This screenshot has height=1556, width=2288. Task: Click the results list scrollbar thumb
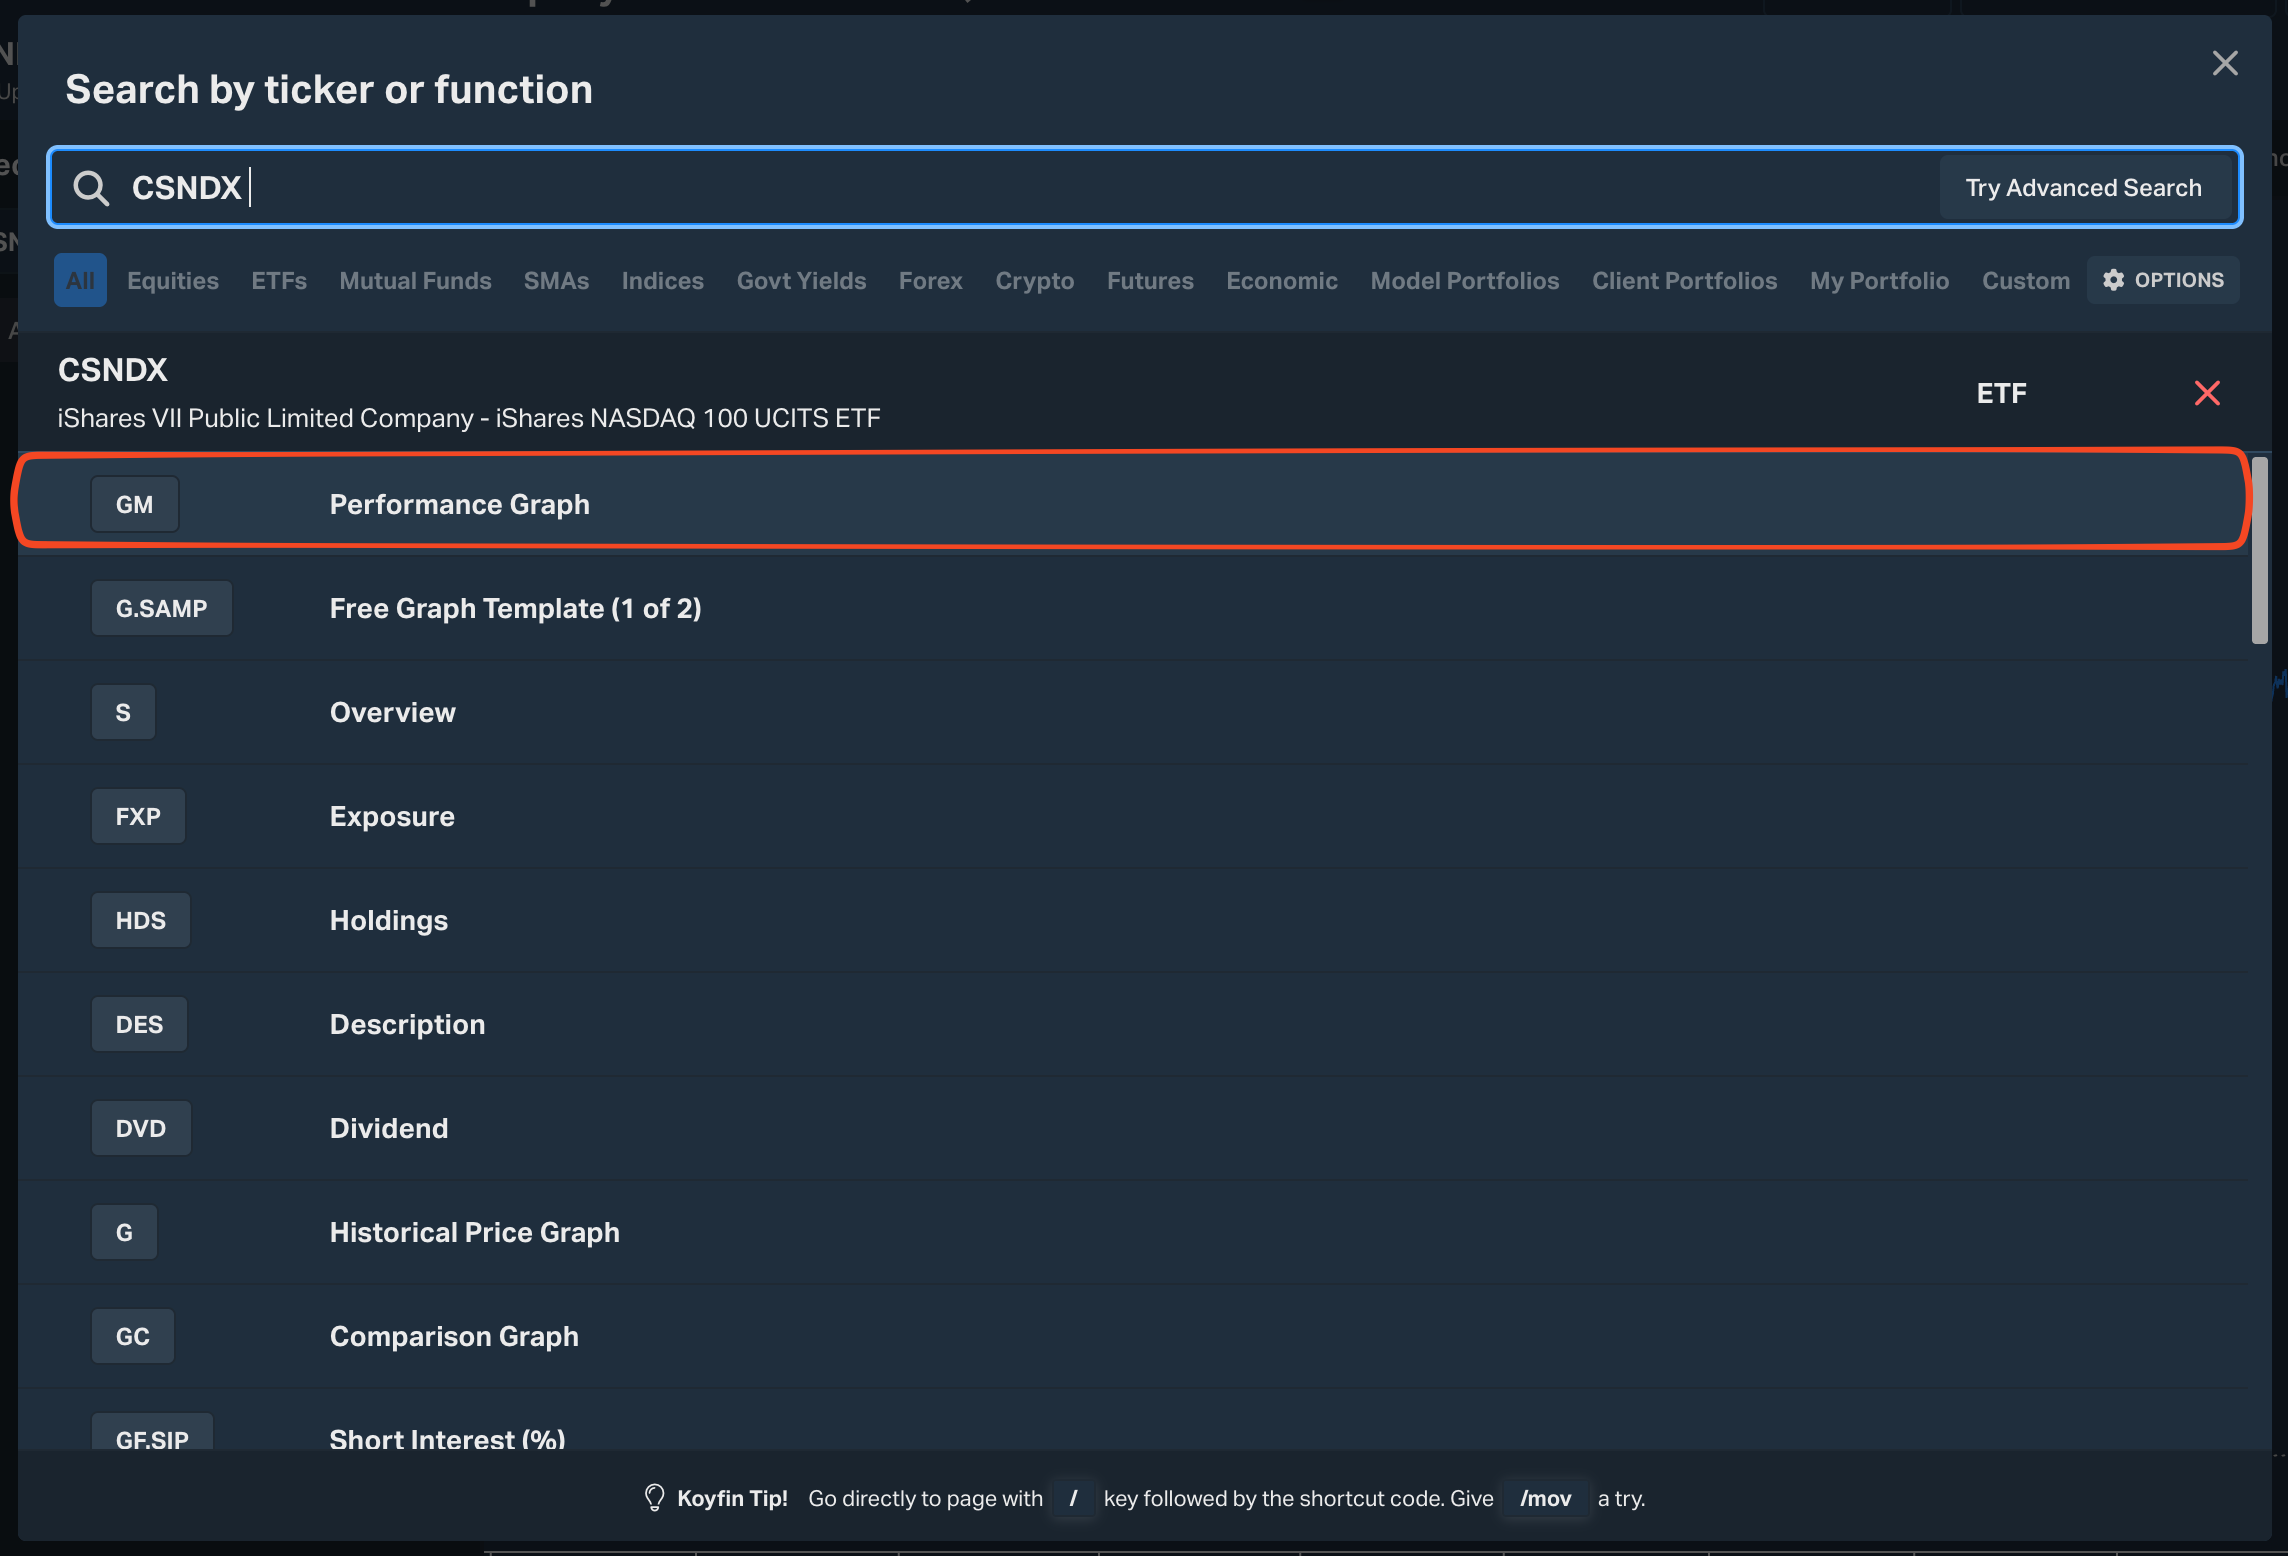pos(2259,550)
